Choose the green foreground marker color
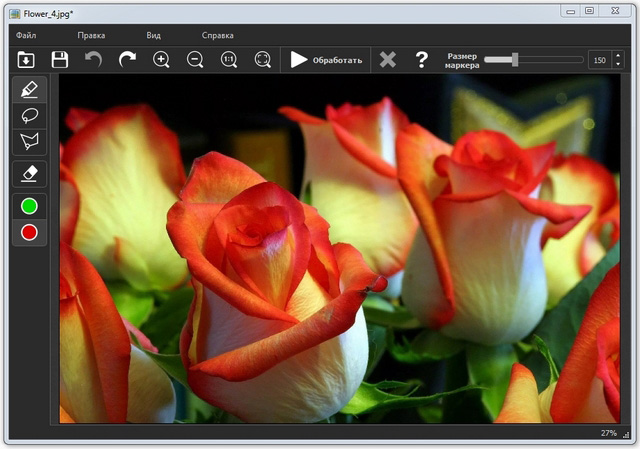Image resolution: width=640 pixels, height=449 pixels. pos(29,206)
